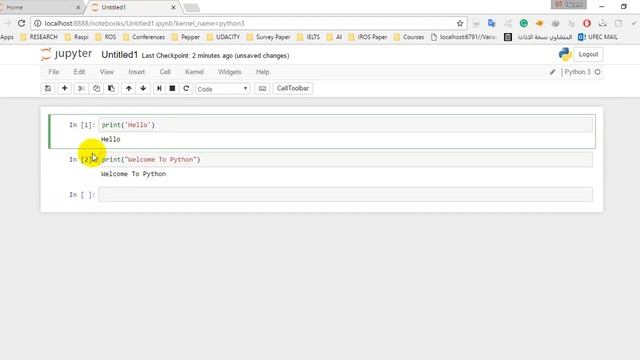The image size is (640, 360).
Task: Open the command palette keyboard icon
Action: [262, 89]
